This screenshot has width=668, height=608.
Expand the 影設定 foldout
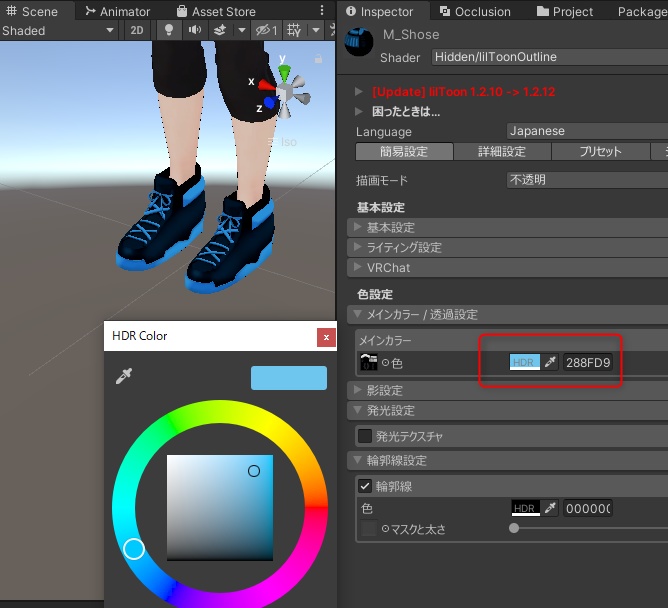coord(508,390)
